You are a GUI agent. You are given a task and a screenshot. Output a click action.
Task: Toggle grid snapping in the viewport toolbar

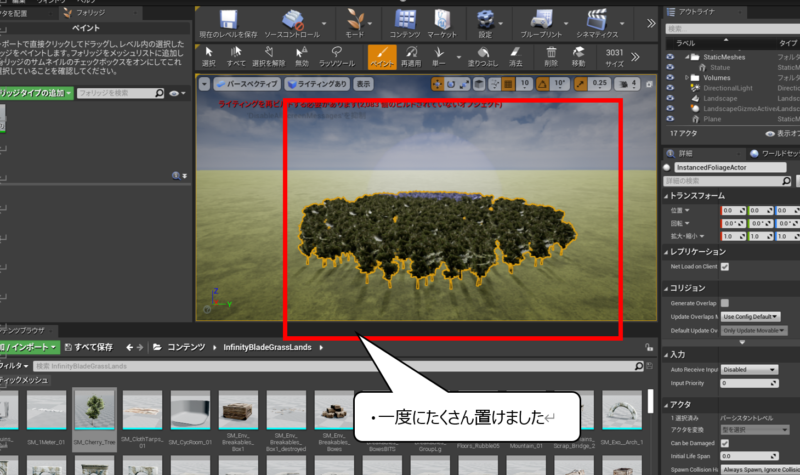[x=508, y=84]
